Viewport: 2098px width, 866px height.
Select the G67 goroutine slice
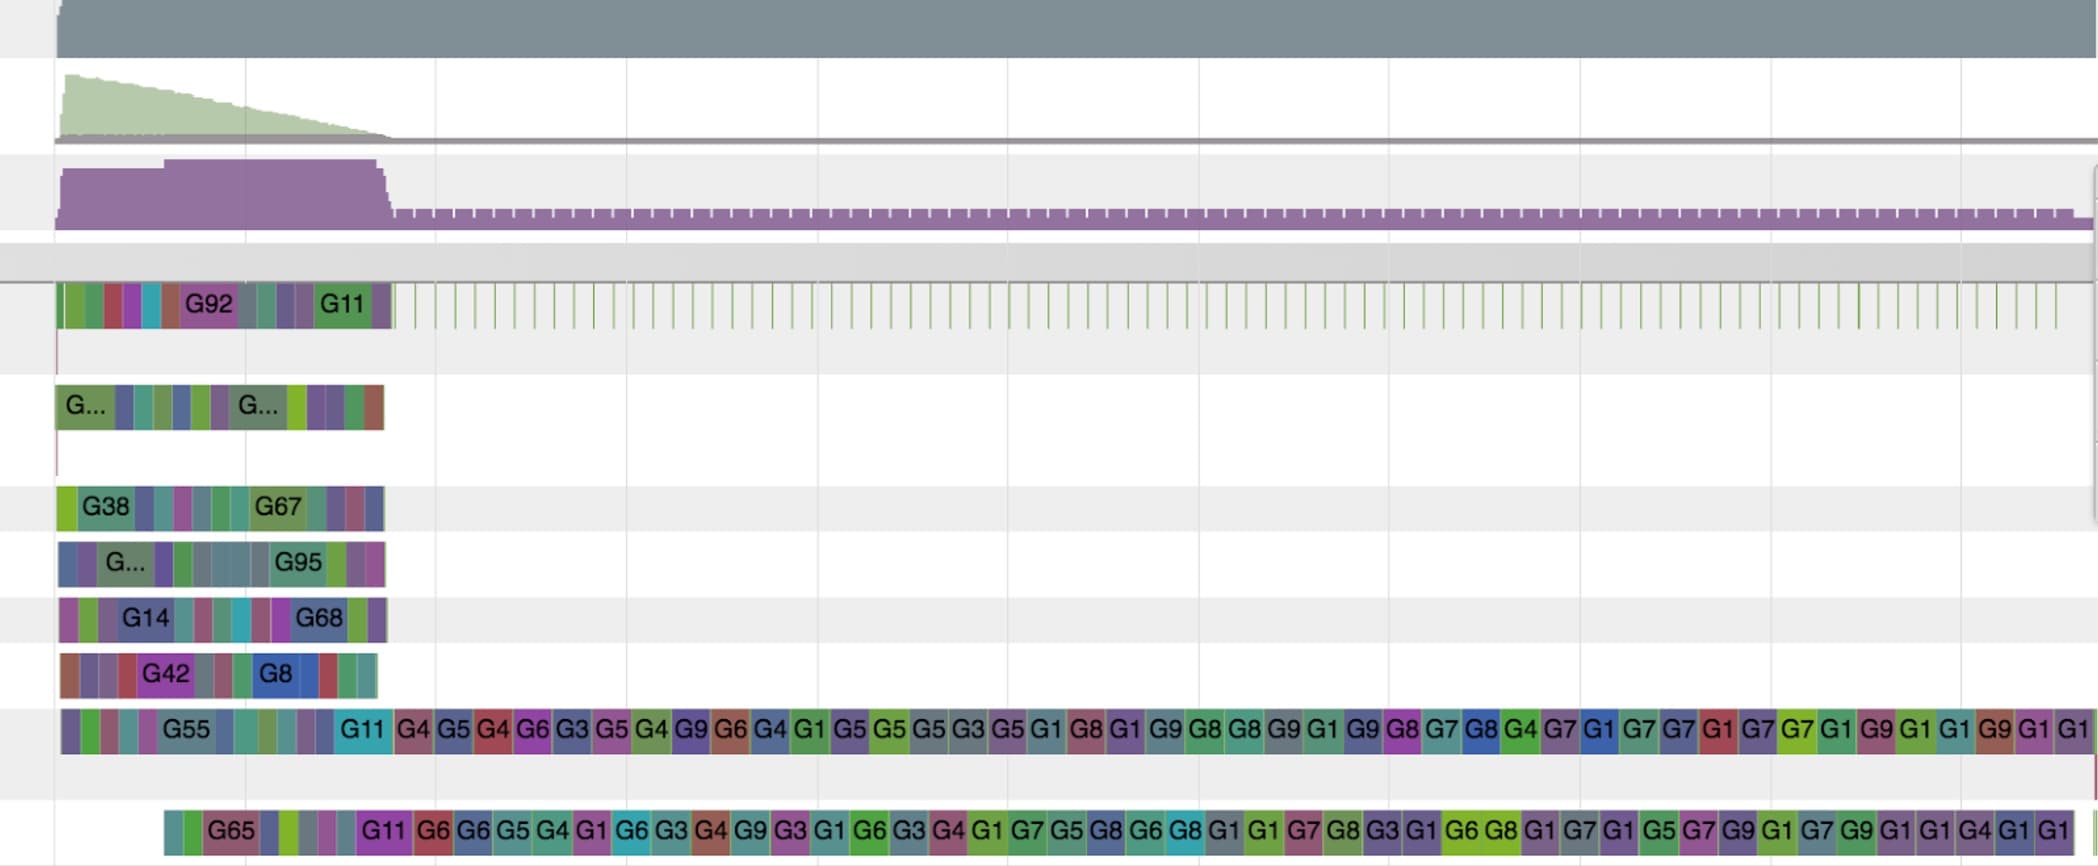(x=277, y=508)
